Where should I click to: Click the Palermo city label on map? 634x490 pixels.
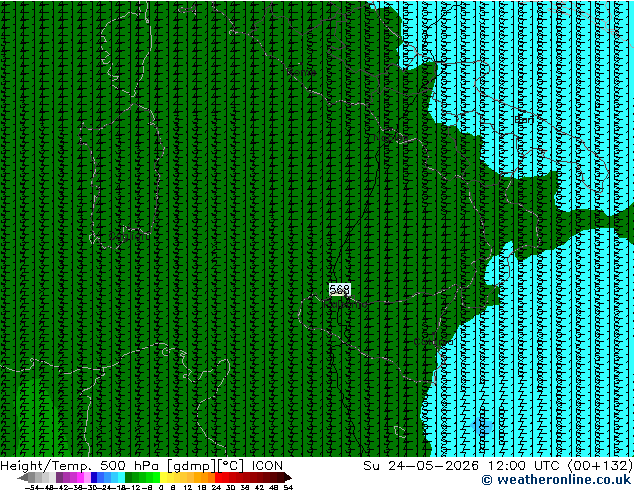pos(346,305)
